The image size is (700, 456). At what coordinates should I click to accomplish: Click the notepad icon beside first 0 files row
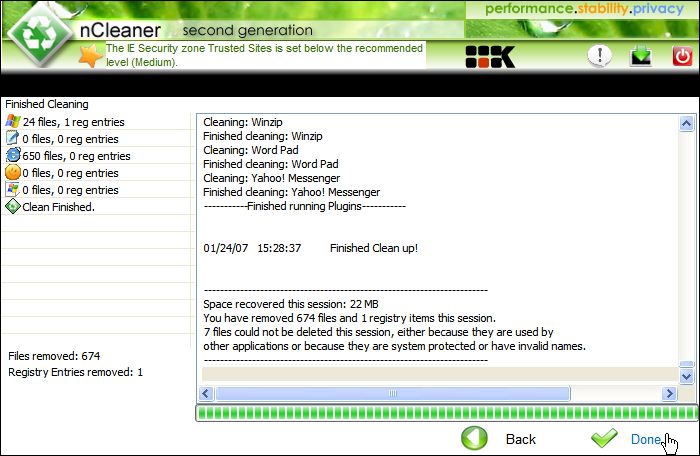pyautogui.click(x=12, y=138)
